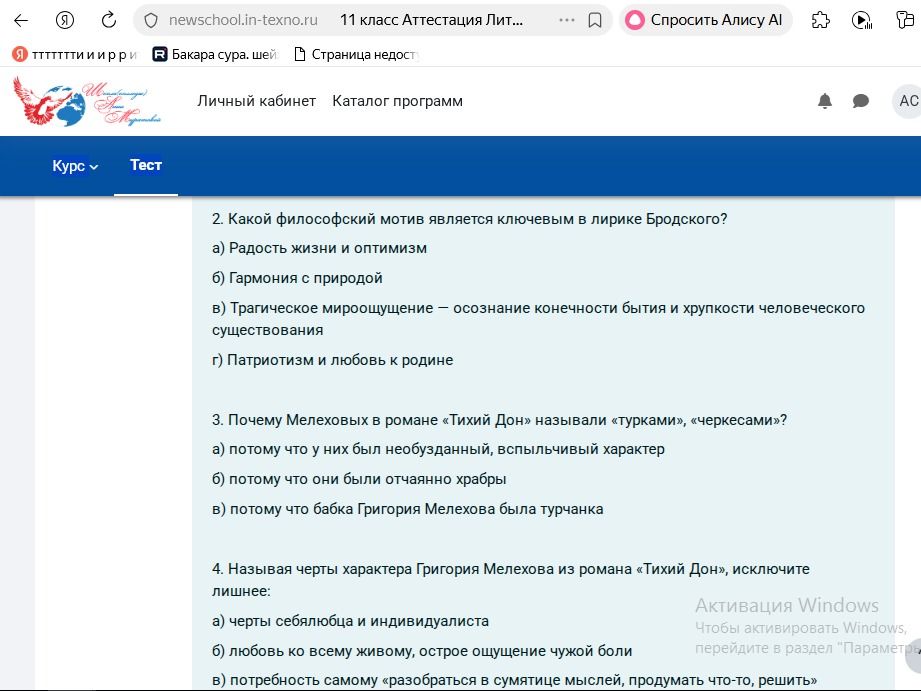Open the tabs panel icon in the browser toolbar's right corner

[x=905, y=21]
